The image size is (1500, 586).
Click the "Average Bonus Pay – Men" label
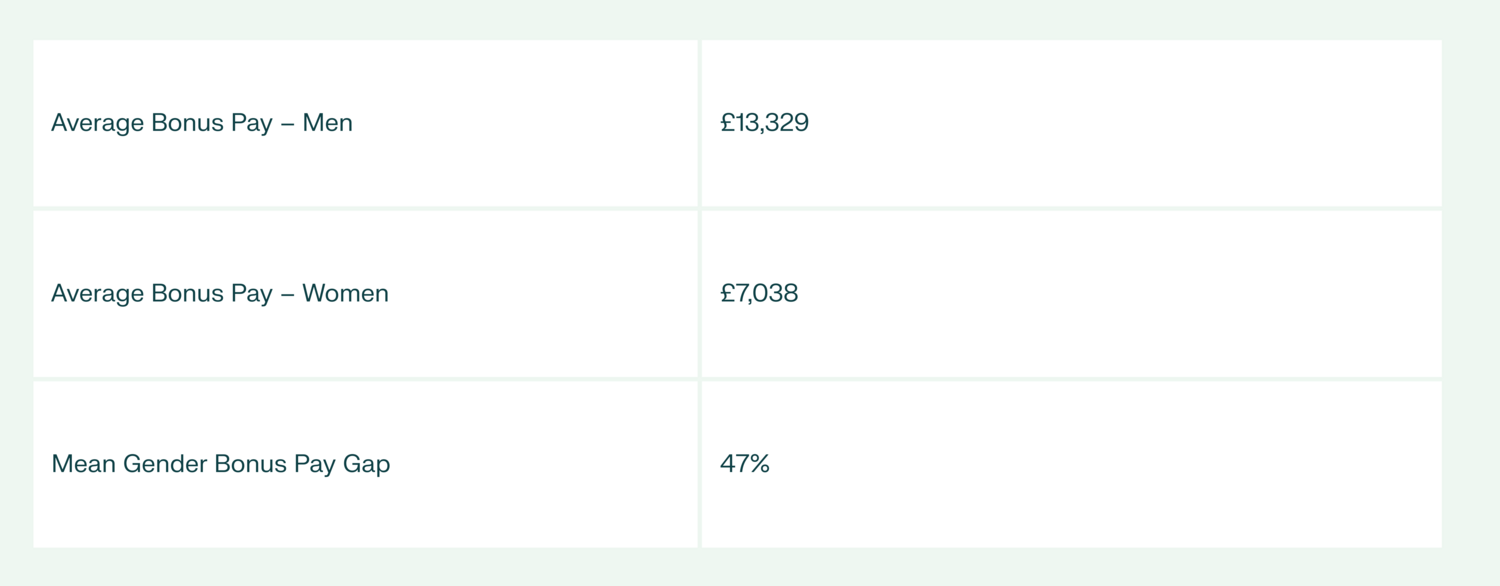pyautogui.click(x=201, y=123)
